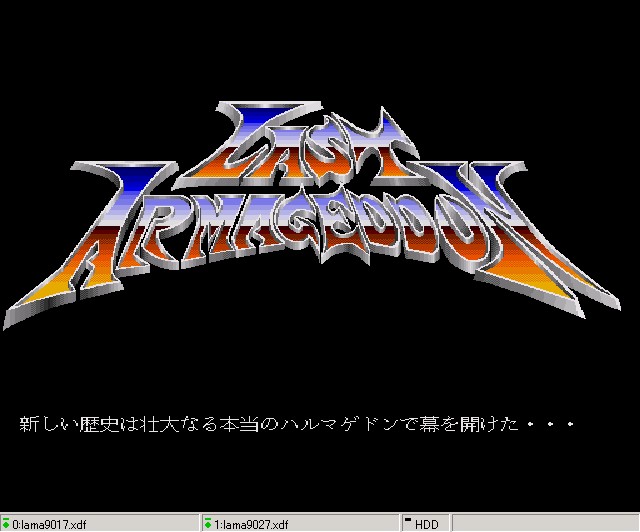Click the Last Armageddon title logo
This screenshot has width=640, height=532.
tap(312, 215)
